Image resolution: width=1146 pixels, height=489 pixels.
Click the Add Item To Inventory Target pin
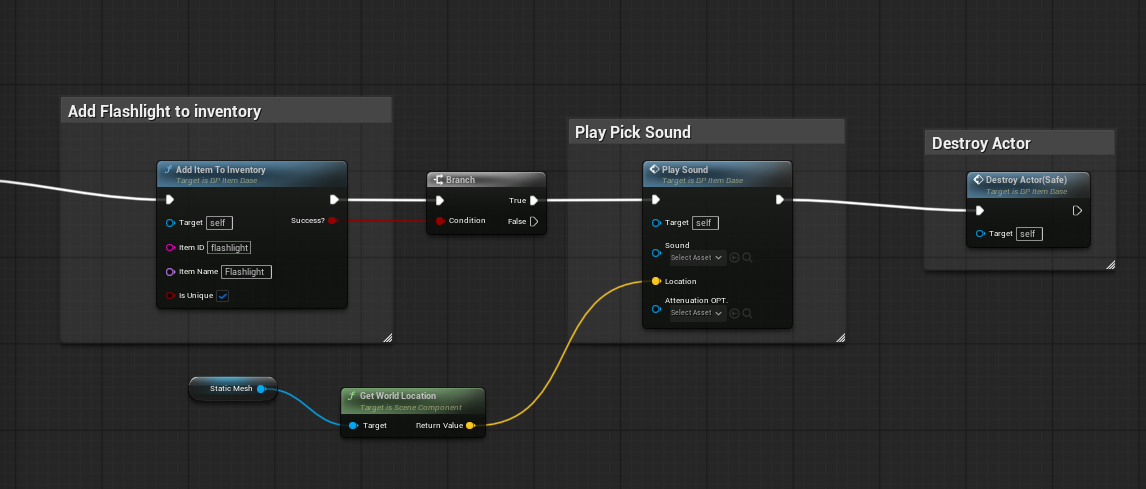coord(170,223)
